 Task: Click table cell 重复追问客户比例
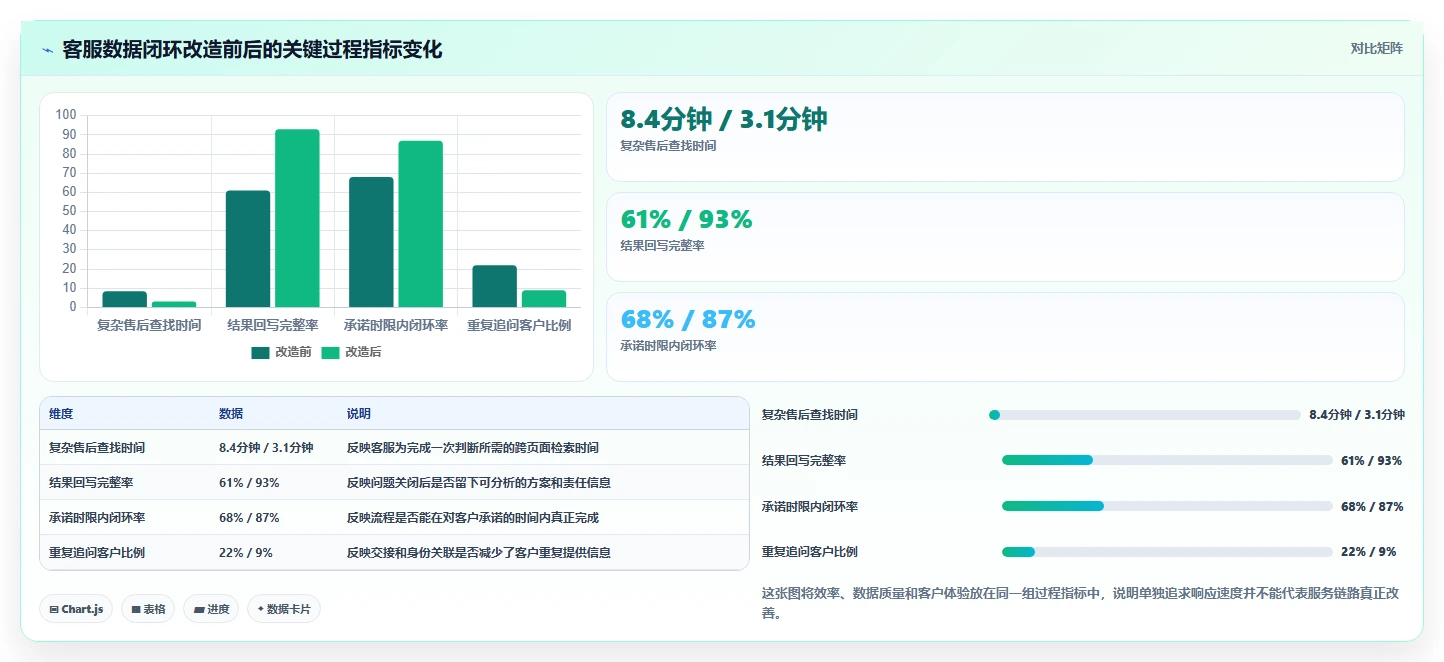[x=97, y=553]
